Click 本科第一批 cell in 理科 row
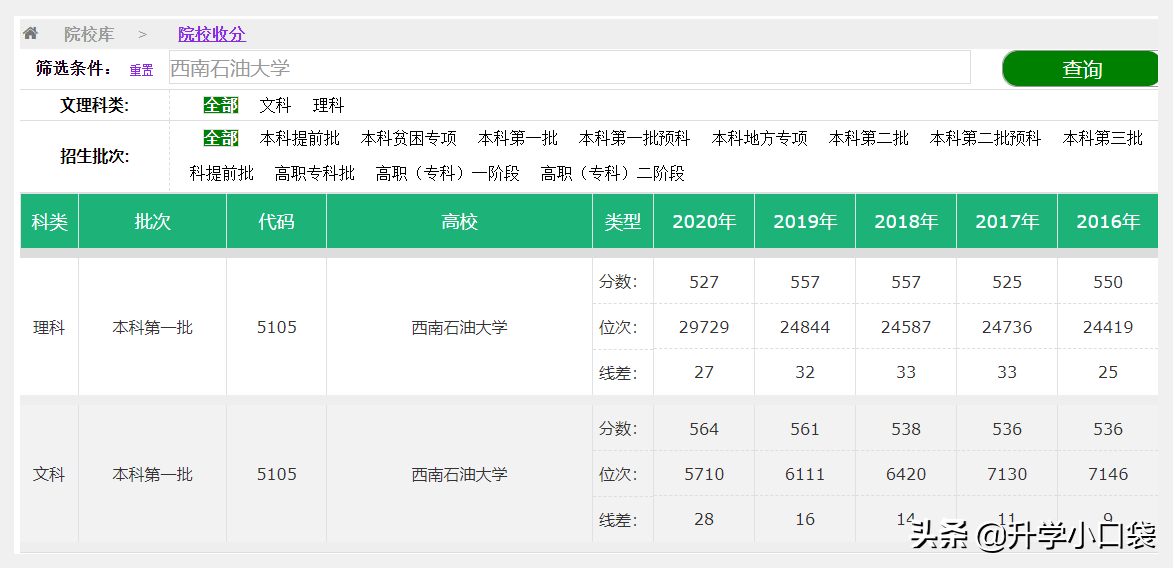Image resolution: width=1173 pixels, height=568 pixels. coord(153,327)
